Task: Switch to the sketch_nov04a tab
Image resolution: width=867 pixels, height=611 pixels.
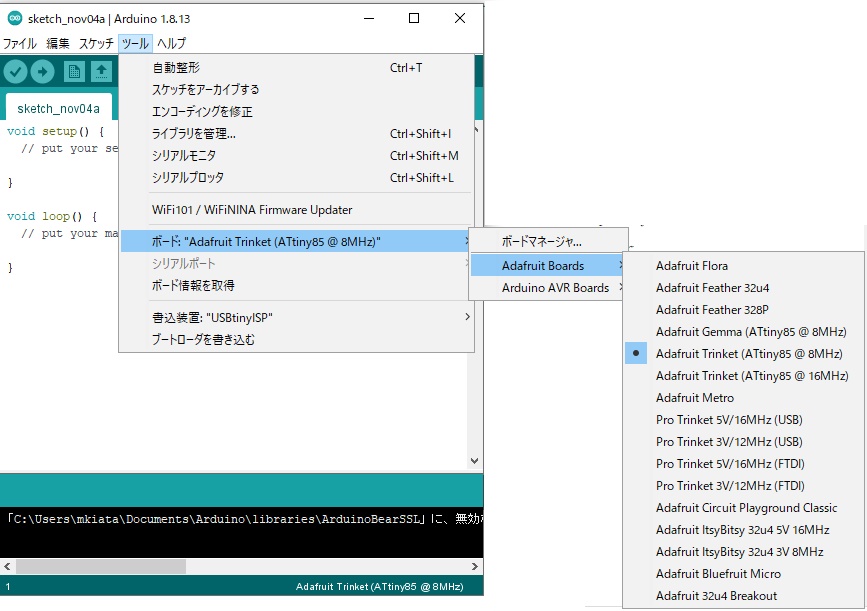Action: click(59, 108)
